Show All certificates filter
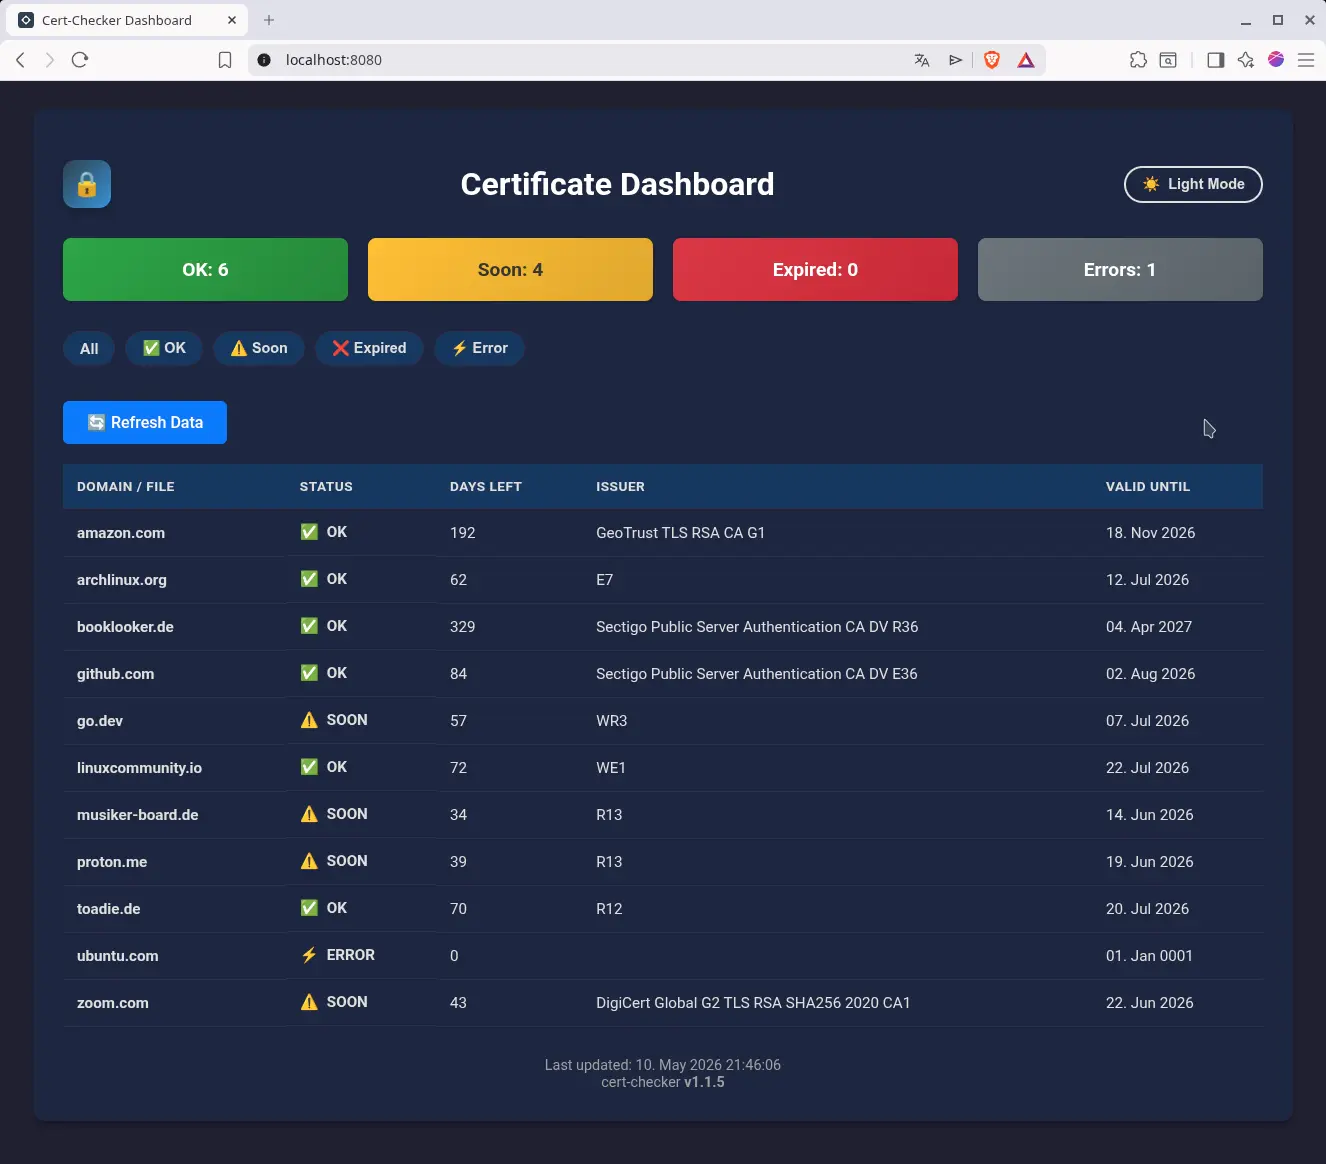This screenshot has height=1164, width=1326. tap(89, 348)
